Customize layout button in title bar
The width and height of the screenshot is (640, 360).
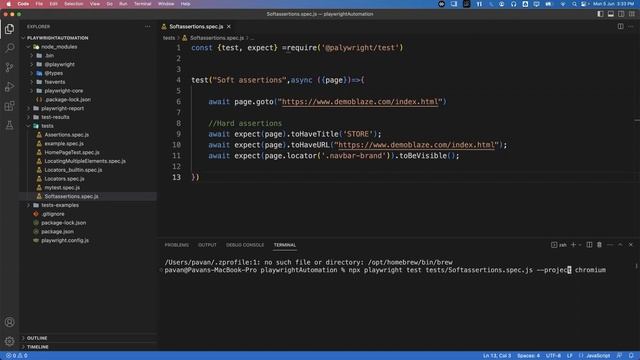pos(631,14)
